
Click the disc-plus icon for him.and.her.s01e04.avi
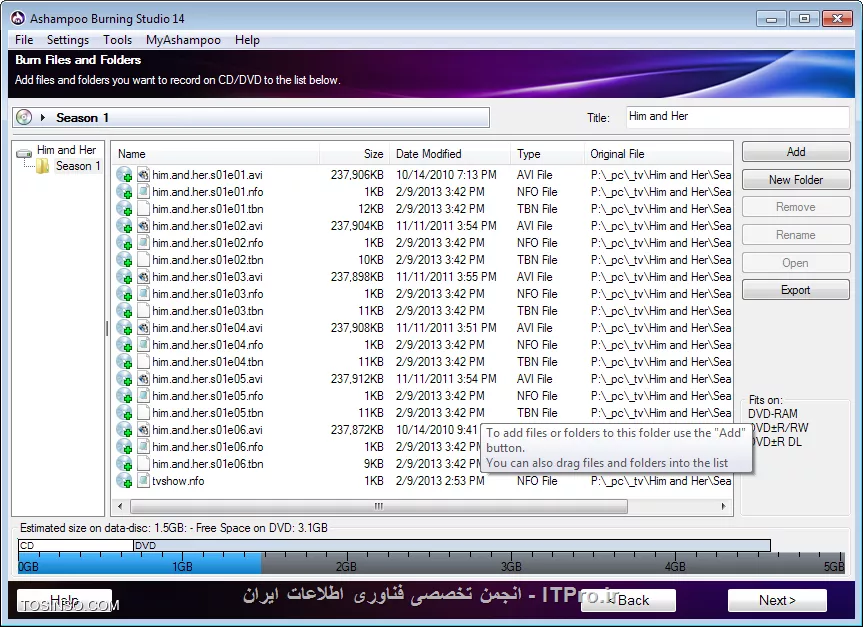[x=124, y=328]
